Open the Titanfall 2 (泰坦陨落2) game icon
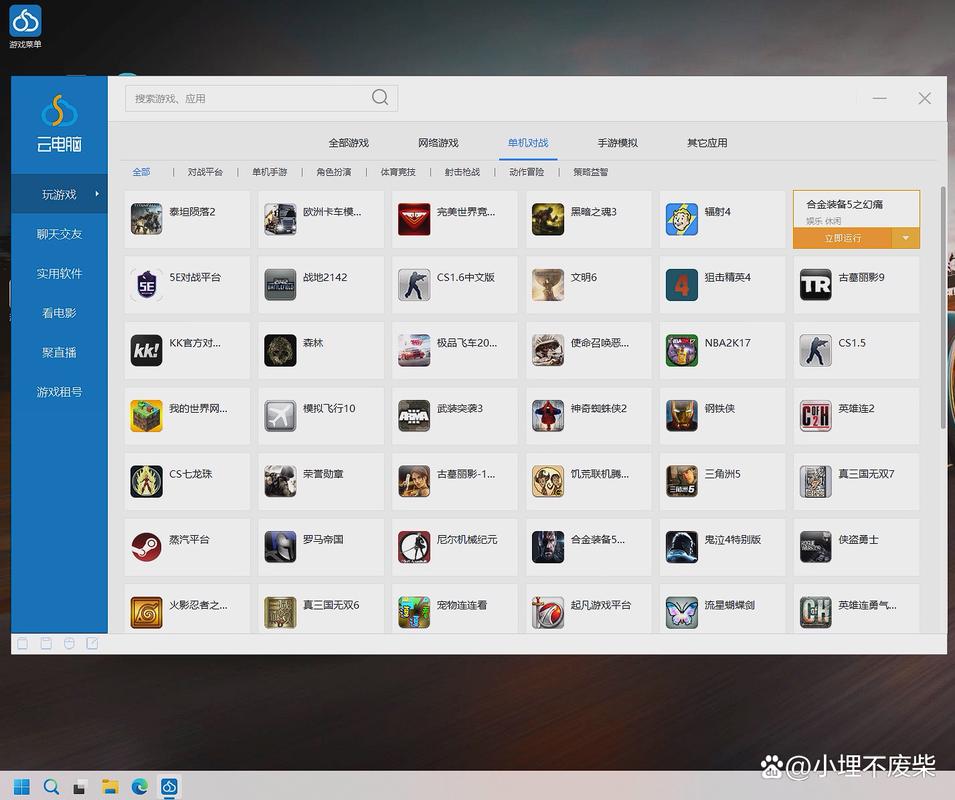 point(146,219)
